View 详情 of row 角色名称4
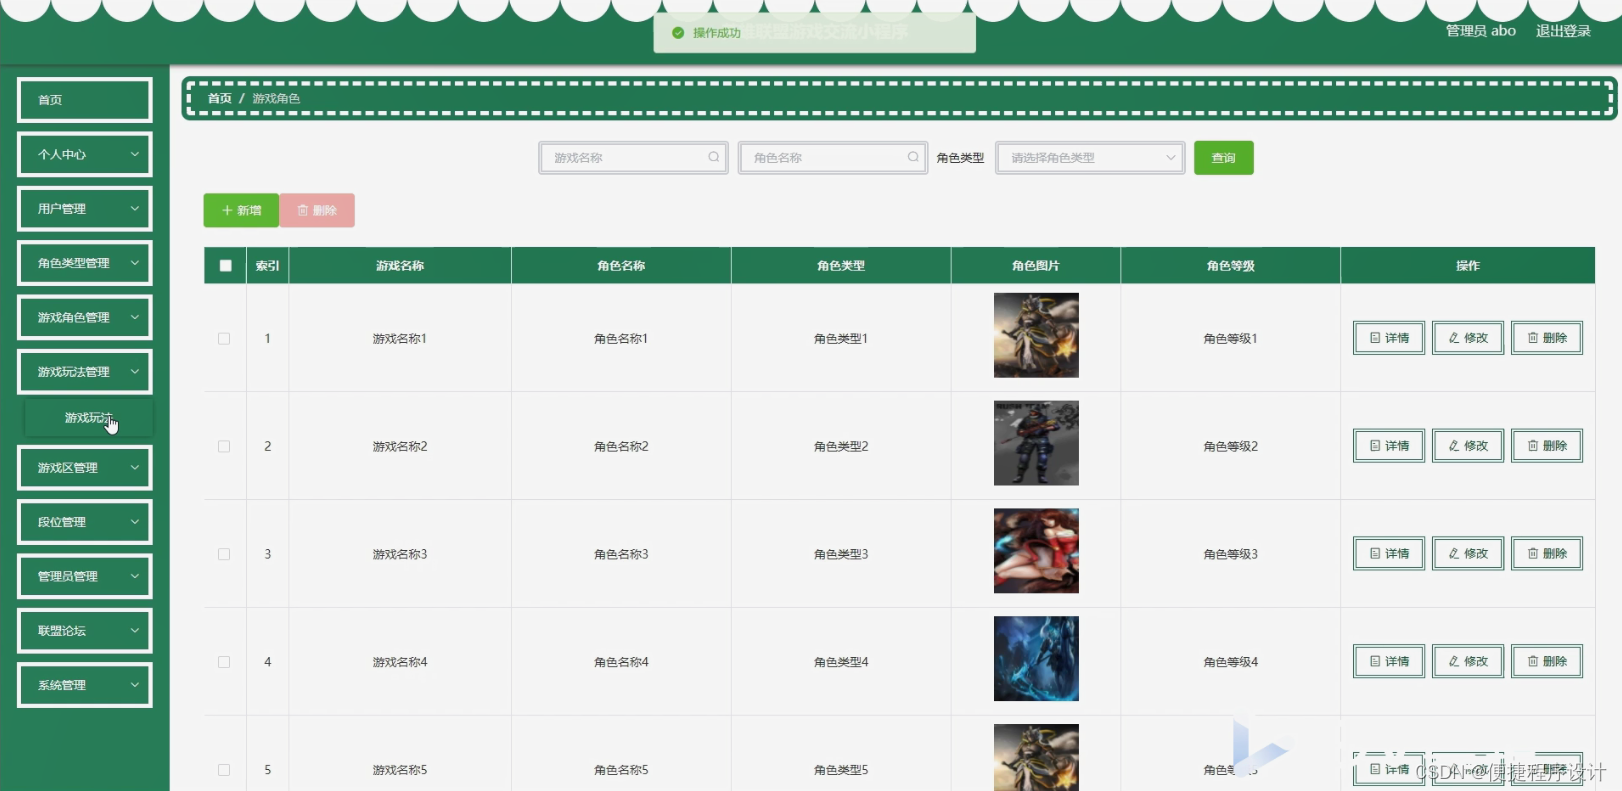Image resolution: width=1622 pixels, height=791 pixels. [1389, 662]
